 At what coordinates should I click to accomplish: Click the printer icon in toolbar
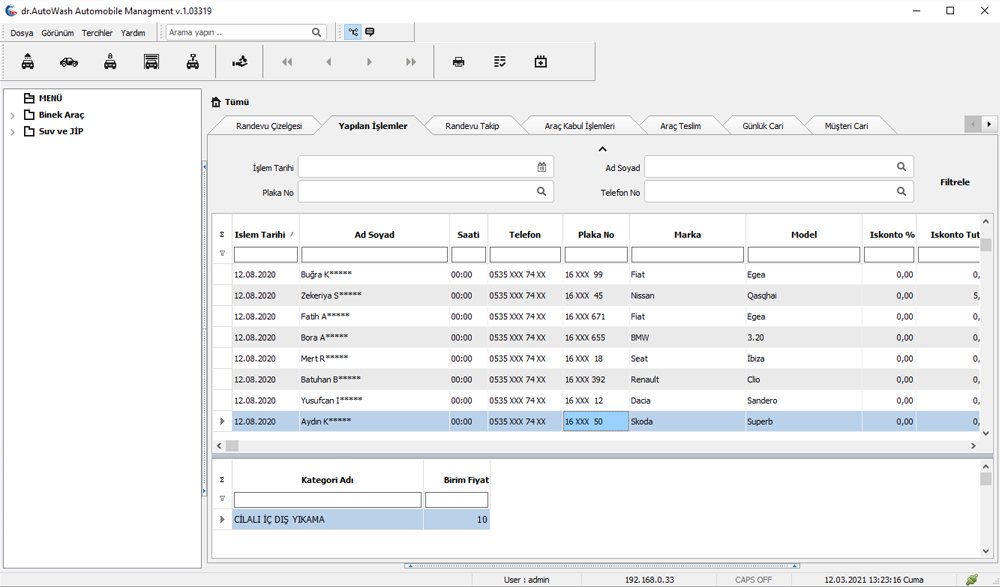(458, 62)
